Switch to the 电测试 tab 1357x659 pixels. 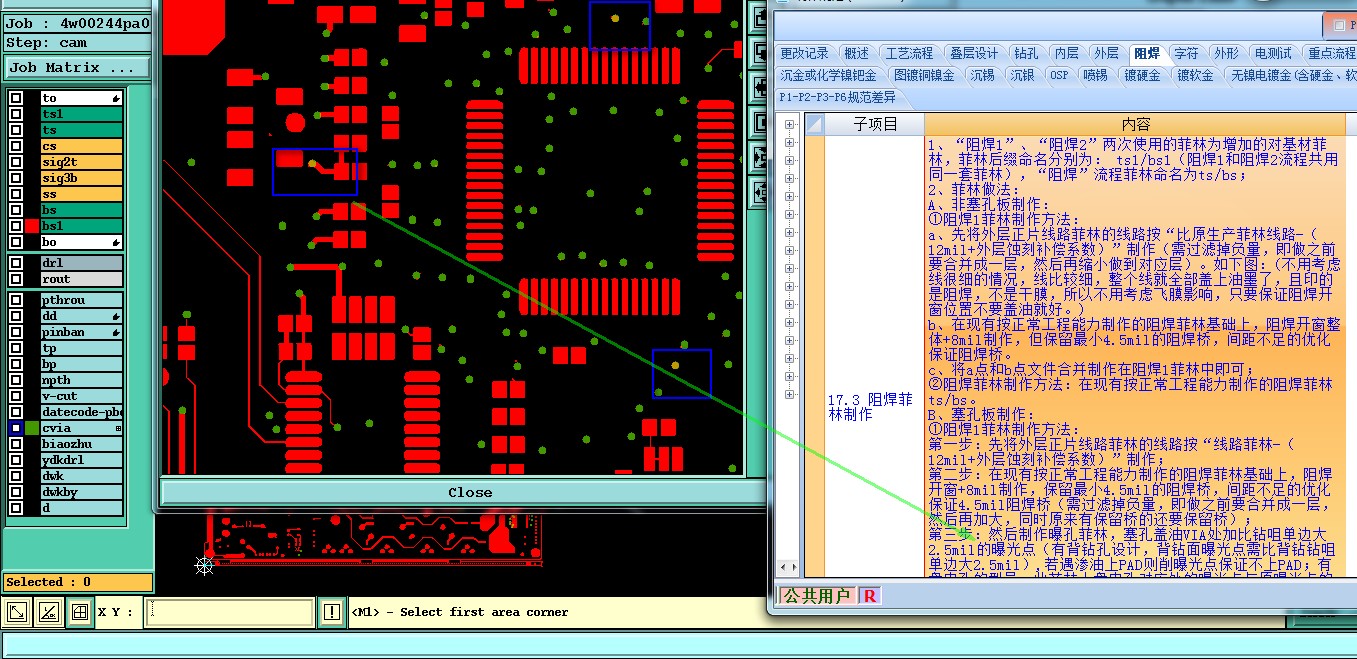(x=1273, y=53)
